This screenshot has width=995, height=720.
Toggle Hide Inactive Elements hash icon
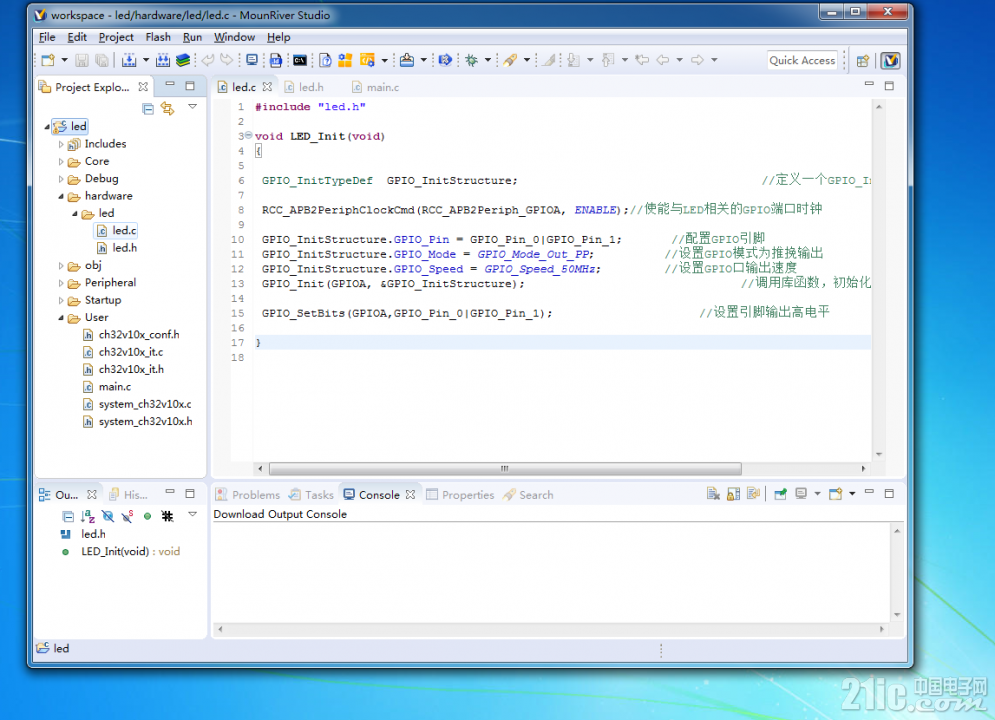[167, 516]
